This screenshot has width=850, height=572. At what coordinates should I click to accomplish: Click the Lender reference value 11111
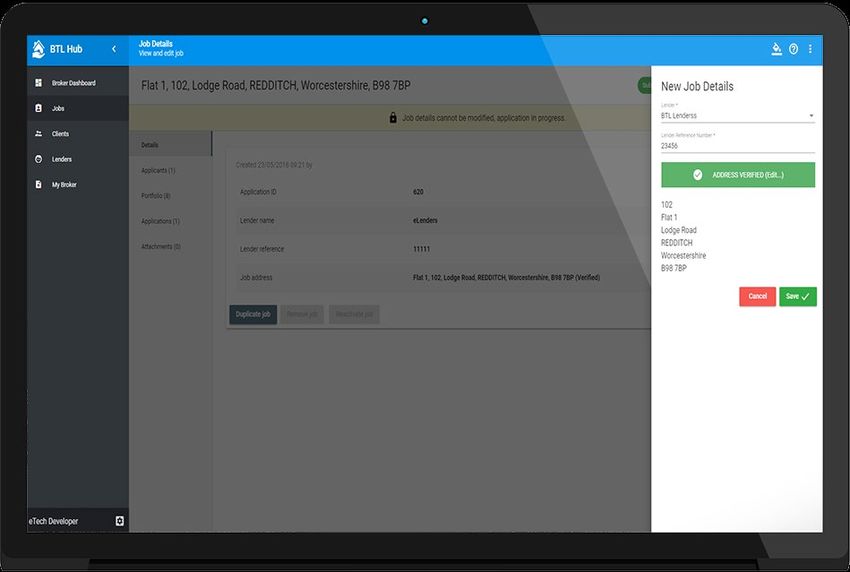(421, 249)
